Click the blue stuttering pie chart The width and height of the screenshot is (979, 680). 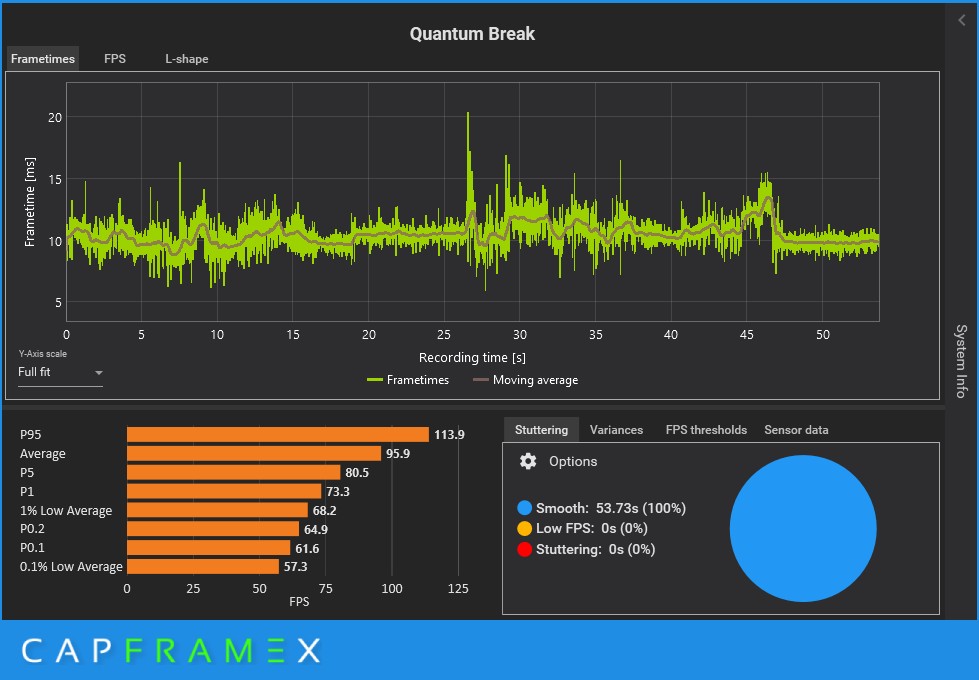803,528
